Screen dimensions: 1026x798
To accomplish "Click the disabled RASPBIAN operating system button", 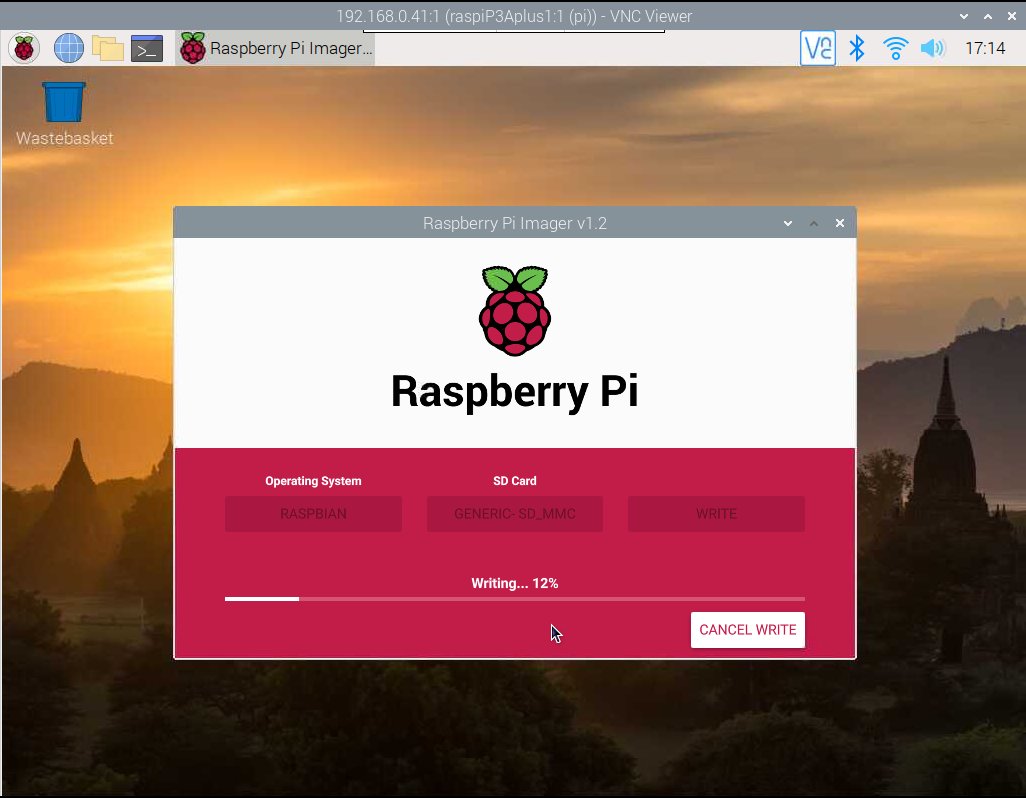I will [313, 513].
